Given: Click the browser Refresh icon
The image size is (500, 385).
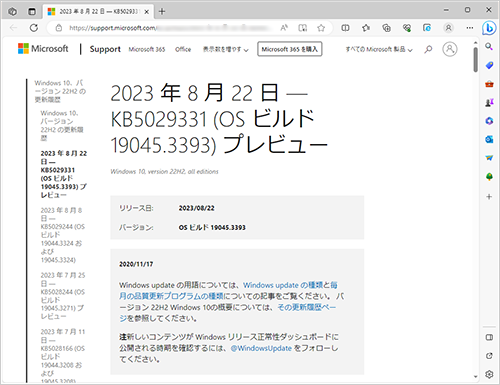Looking at the screenshot, I should [34, 28].
